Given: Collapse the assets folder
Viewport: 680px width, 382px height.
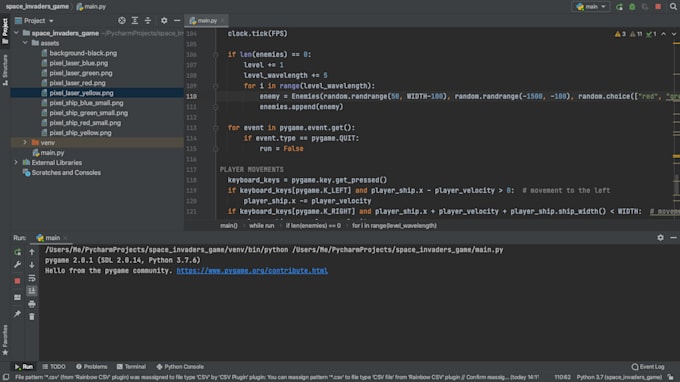Looking at the screenshot, I should coord(25,43).
